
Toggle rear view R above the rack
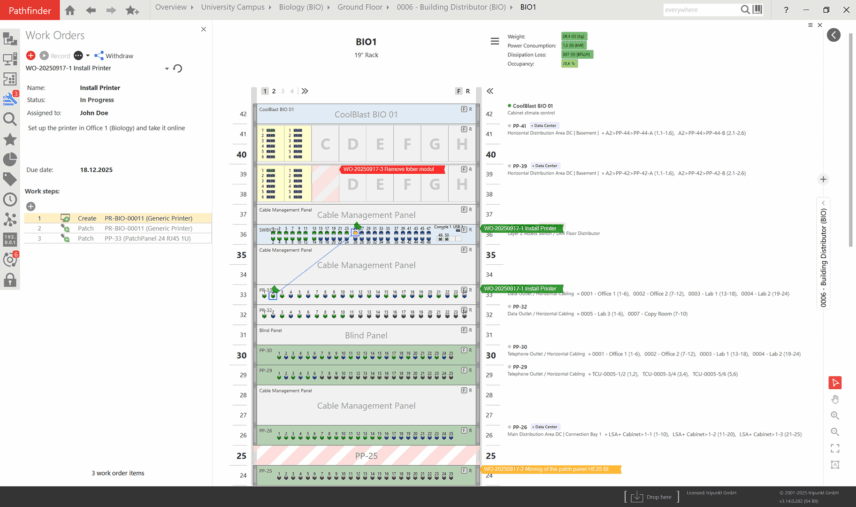[x=469, y=91]
